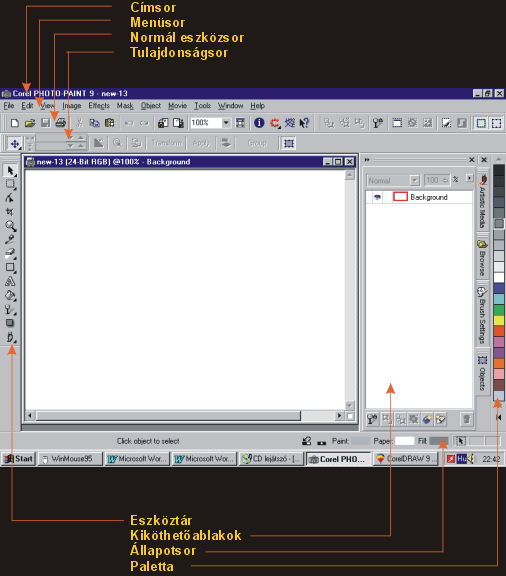Switch to the Artistic Media docker tab
The width and height of the screenshot is (506, 576).
click(482, 201)
